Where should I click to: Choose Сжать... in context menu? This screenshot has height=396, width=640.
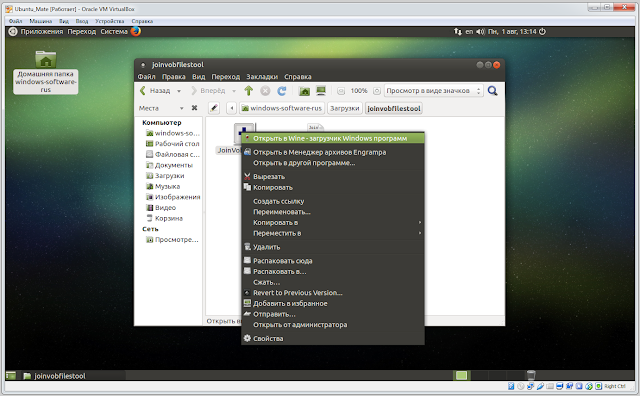click(x=333, y=282)
